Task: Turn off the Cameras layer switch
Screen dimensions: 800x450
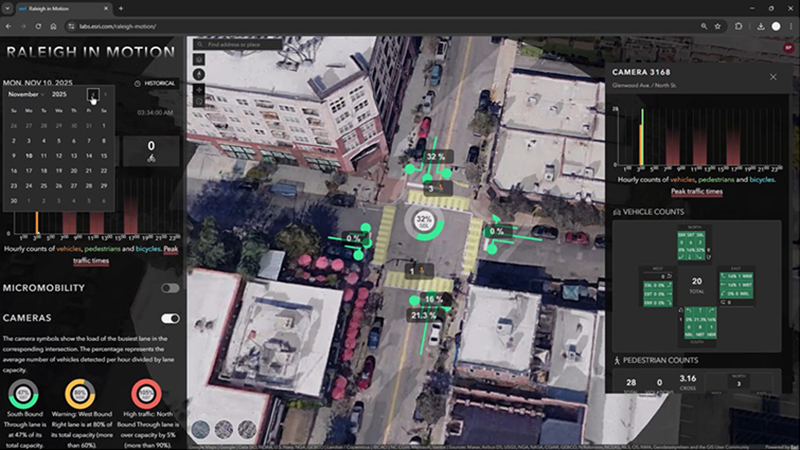Action: click(x=170, y=318)
